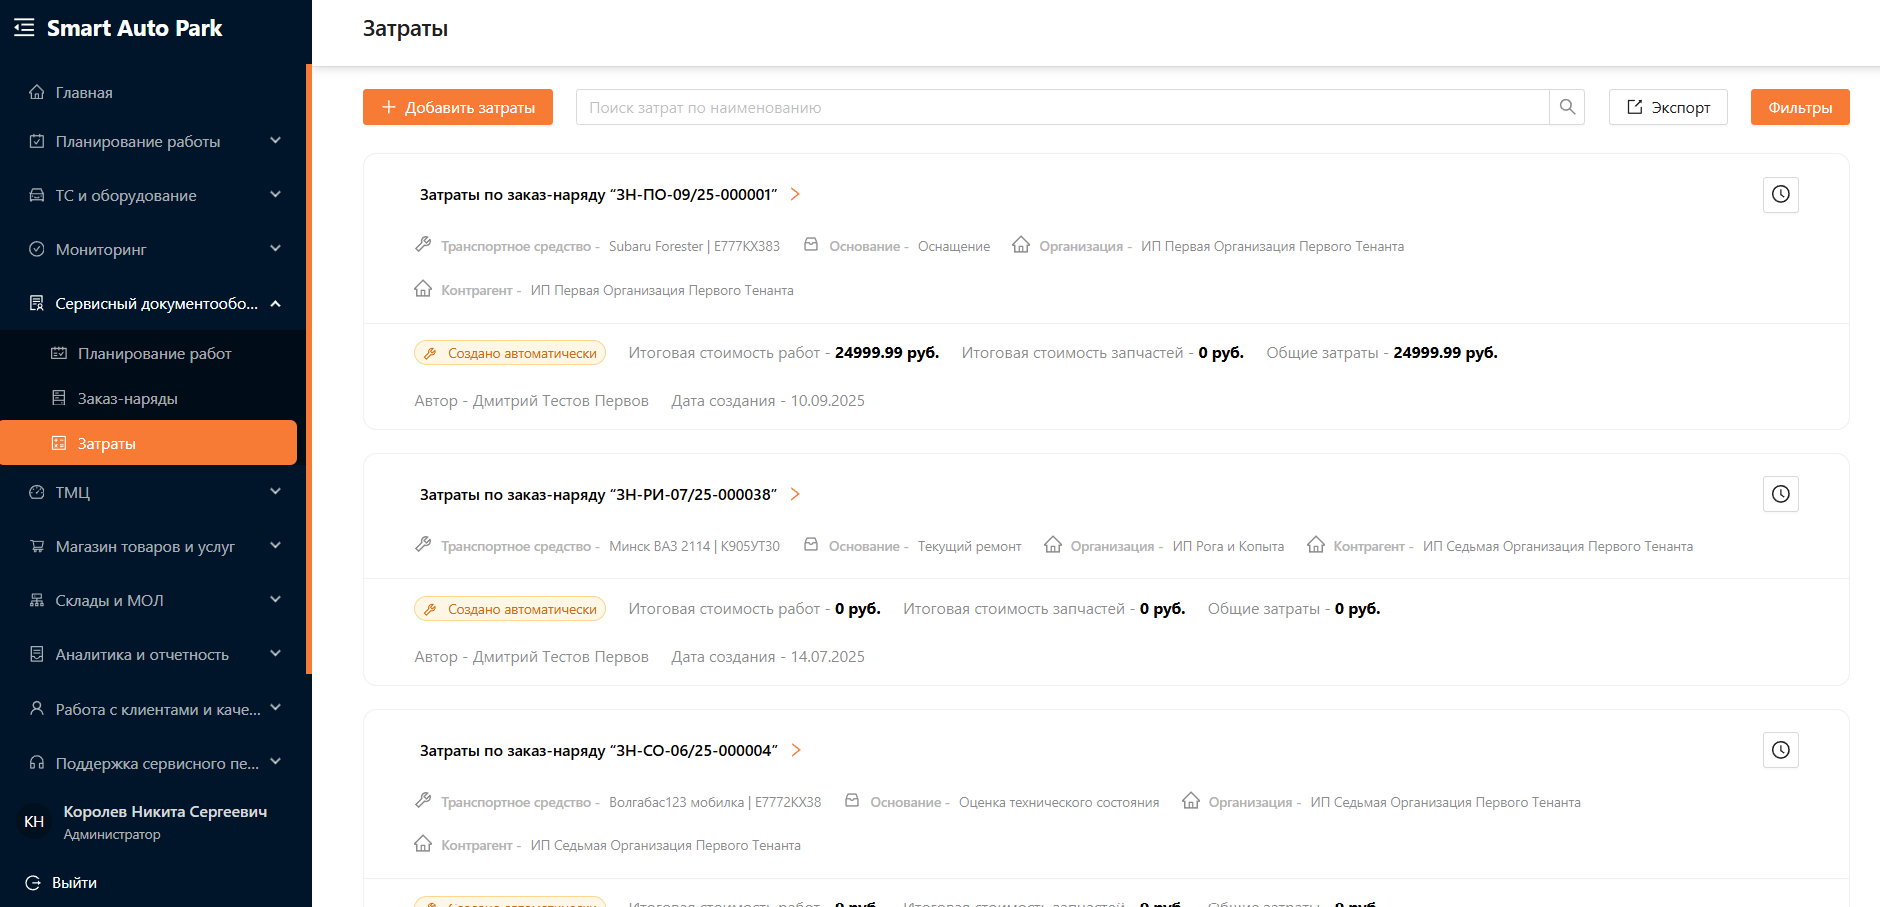The image size is (1880, 907).
Task: Click the Добавить затраты button
Action: click(458, 107)
